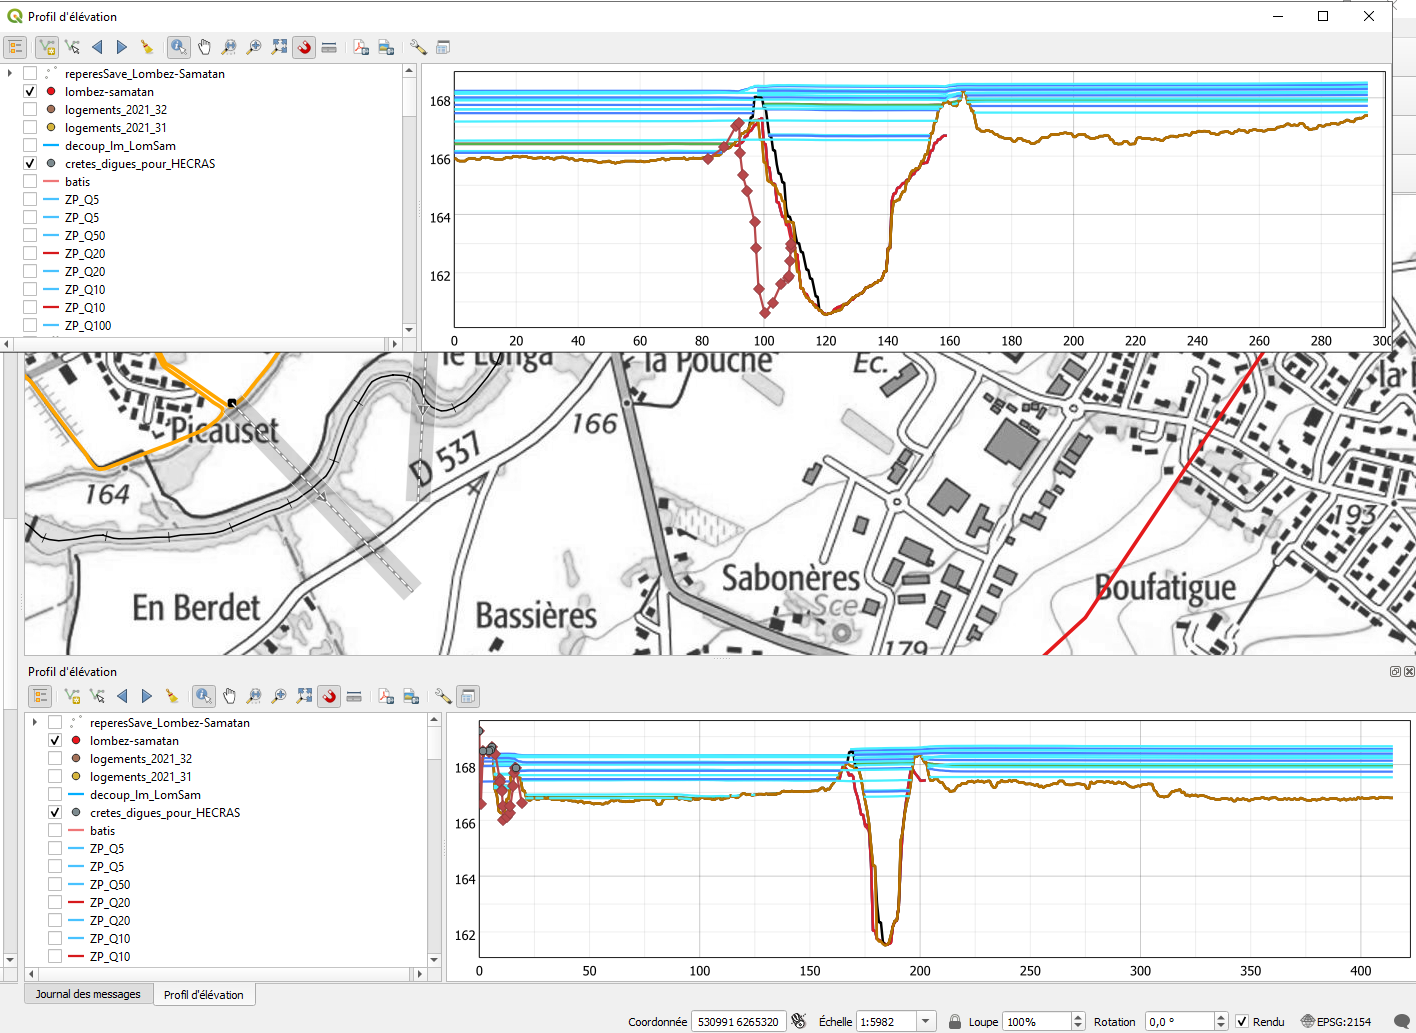1416x1033 pixels.
Task: Enable the batis layer checkbox
Action: coord(29,181)
